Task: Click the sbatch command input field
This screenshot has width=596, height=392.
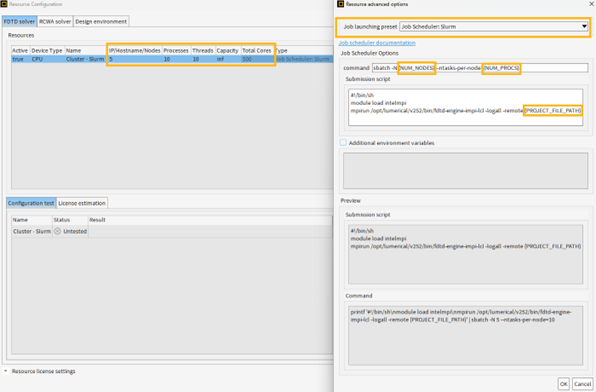Action: tap(480, 68)
